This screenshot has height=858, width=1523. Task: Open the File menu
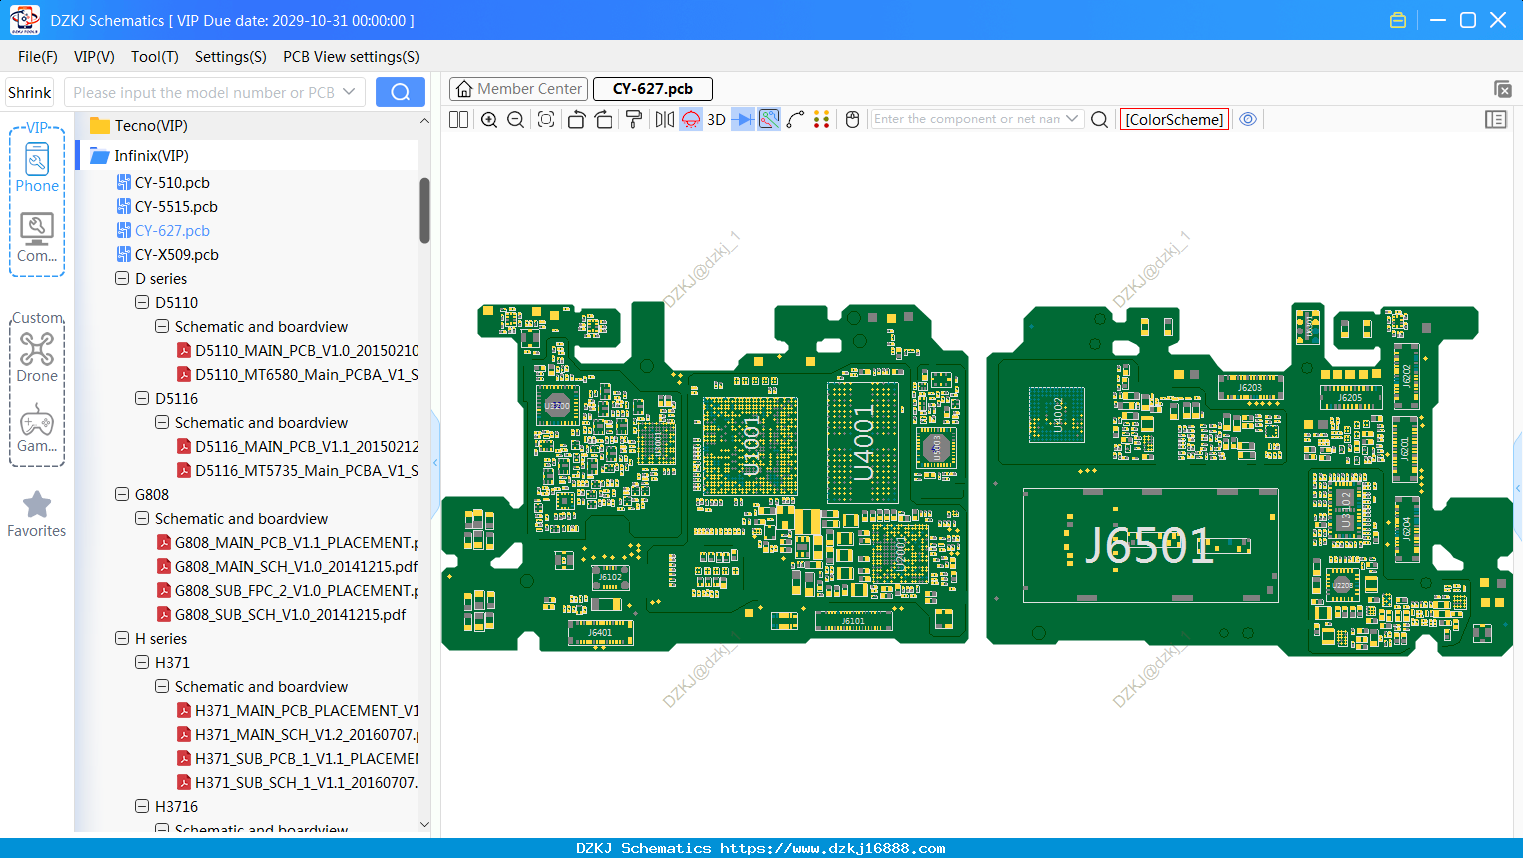point(38,57)
